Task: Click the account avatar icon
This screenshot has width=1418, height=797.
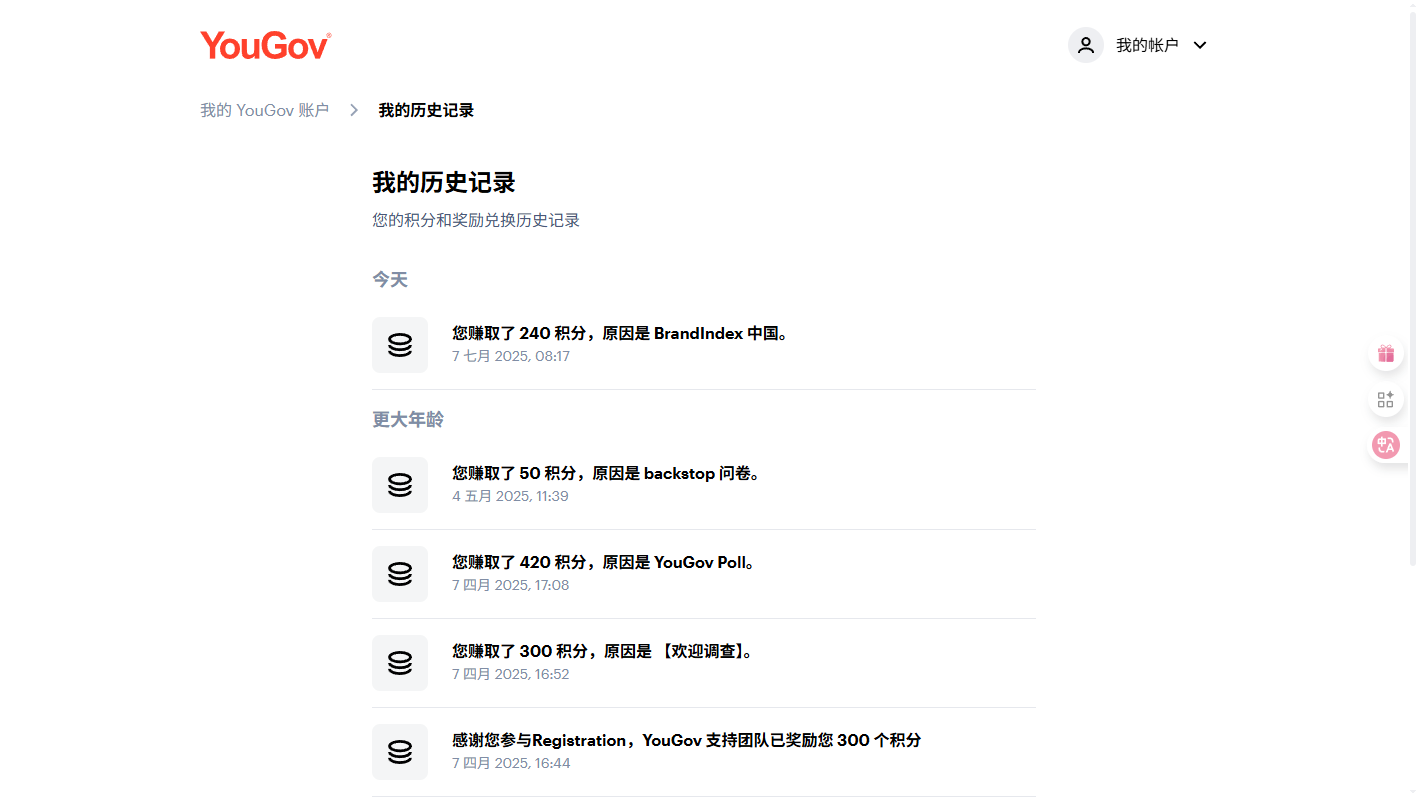Action: coord(1086,45)
